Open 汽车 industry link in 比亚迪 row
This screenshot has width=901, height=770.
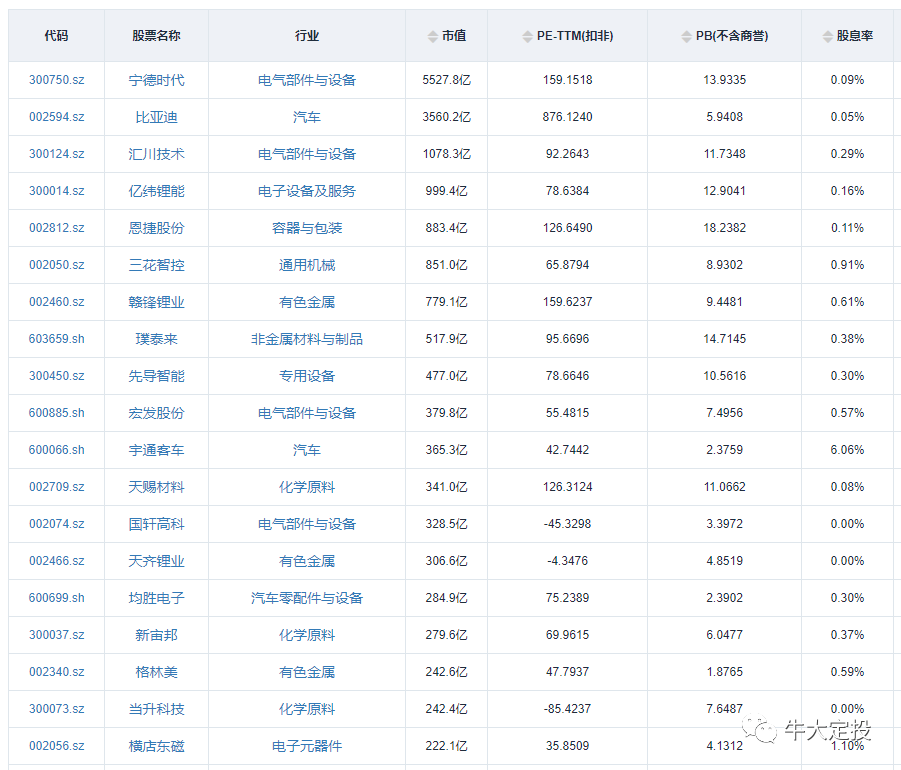(307, 117)
